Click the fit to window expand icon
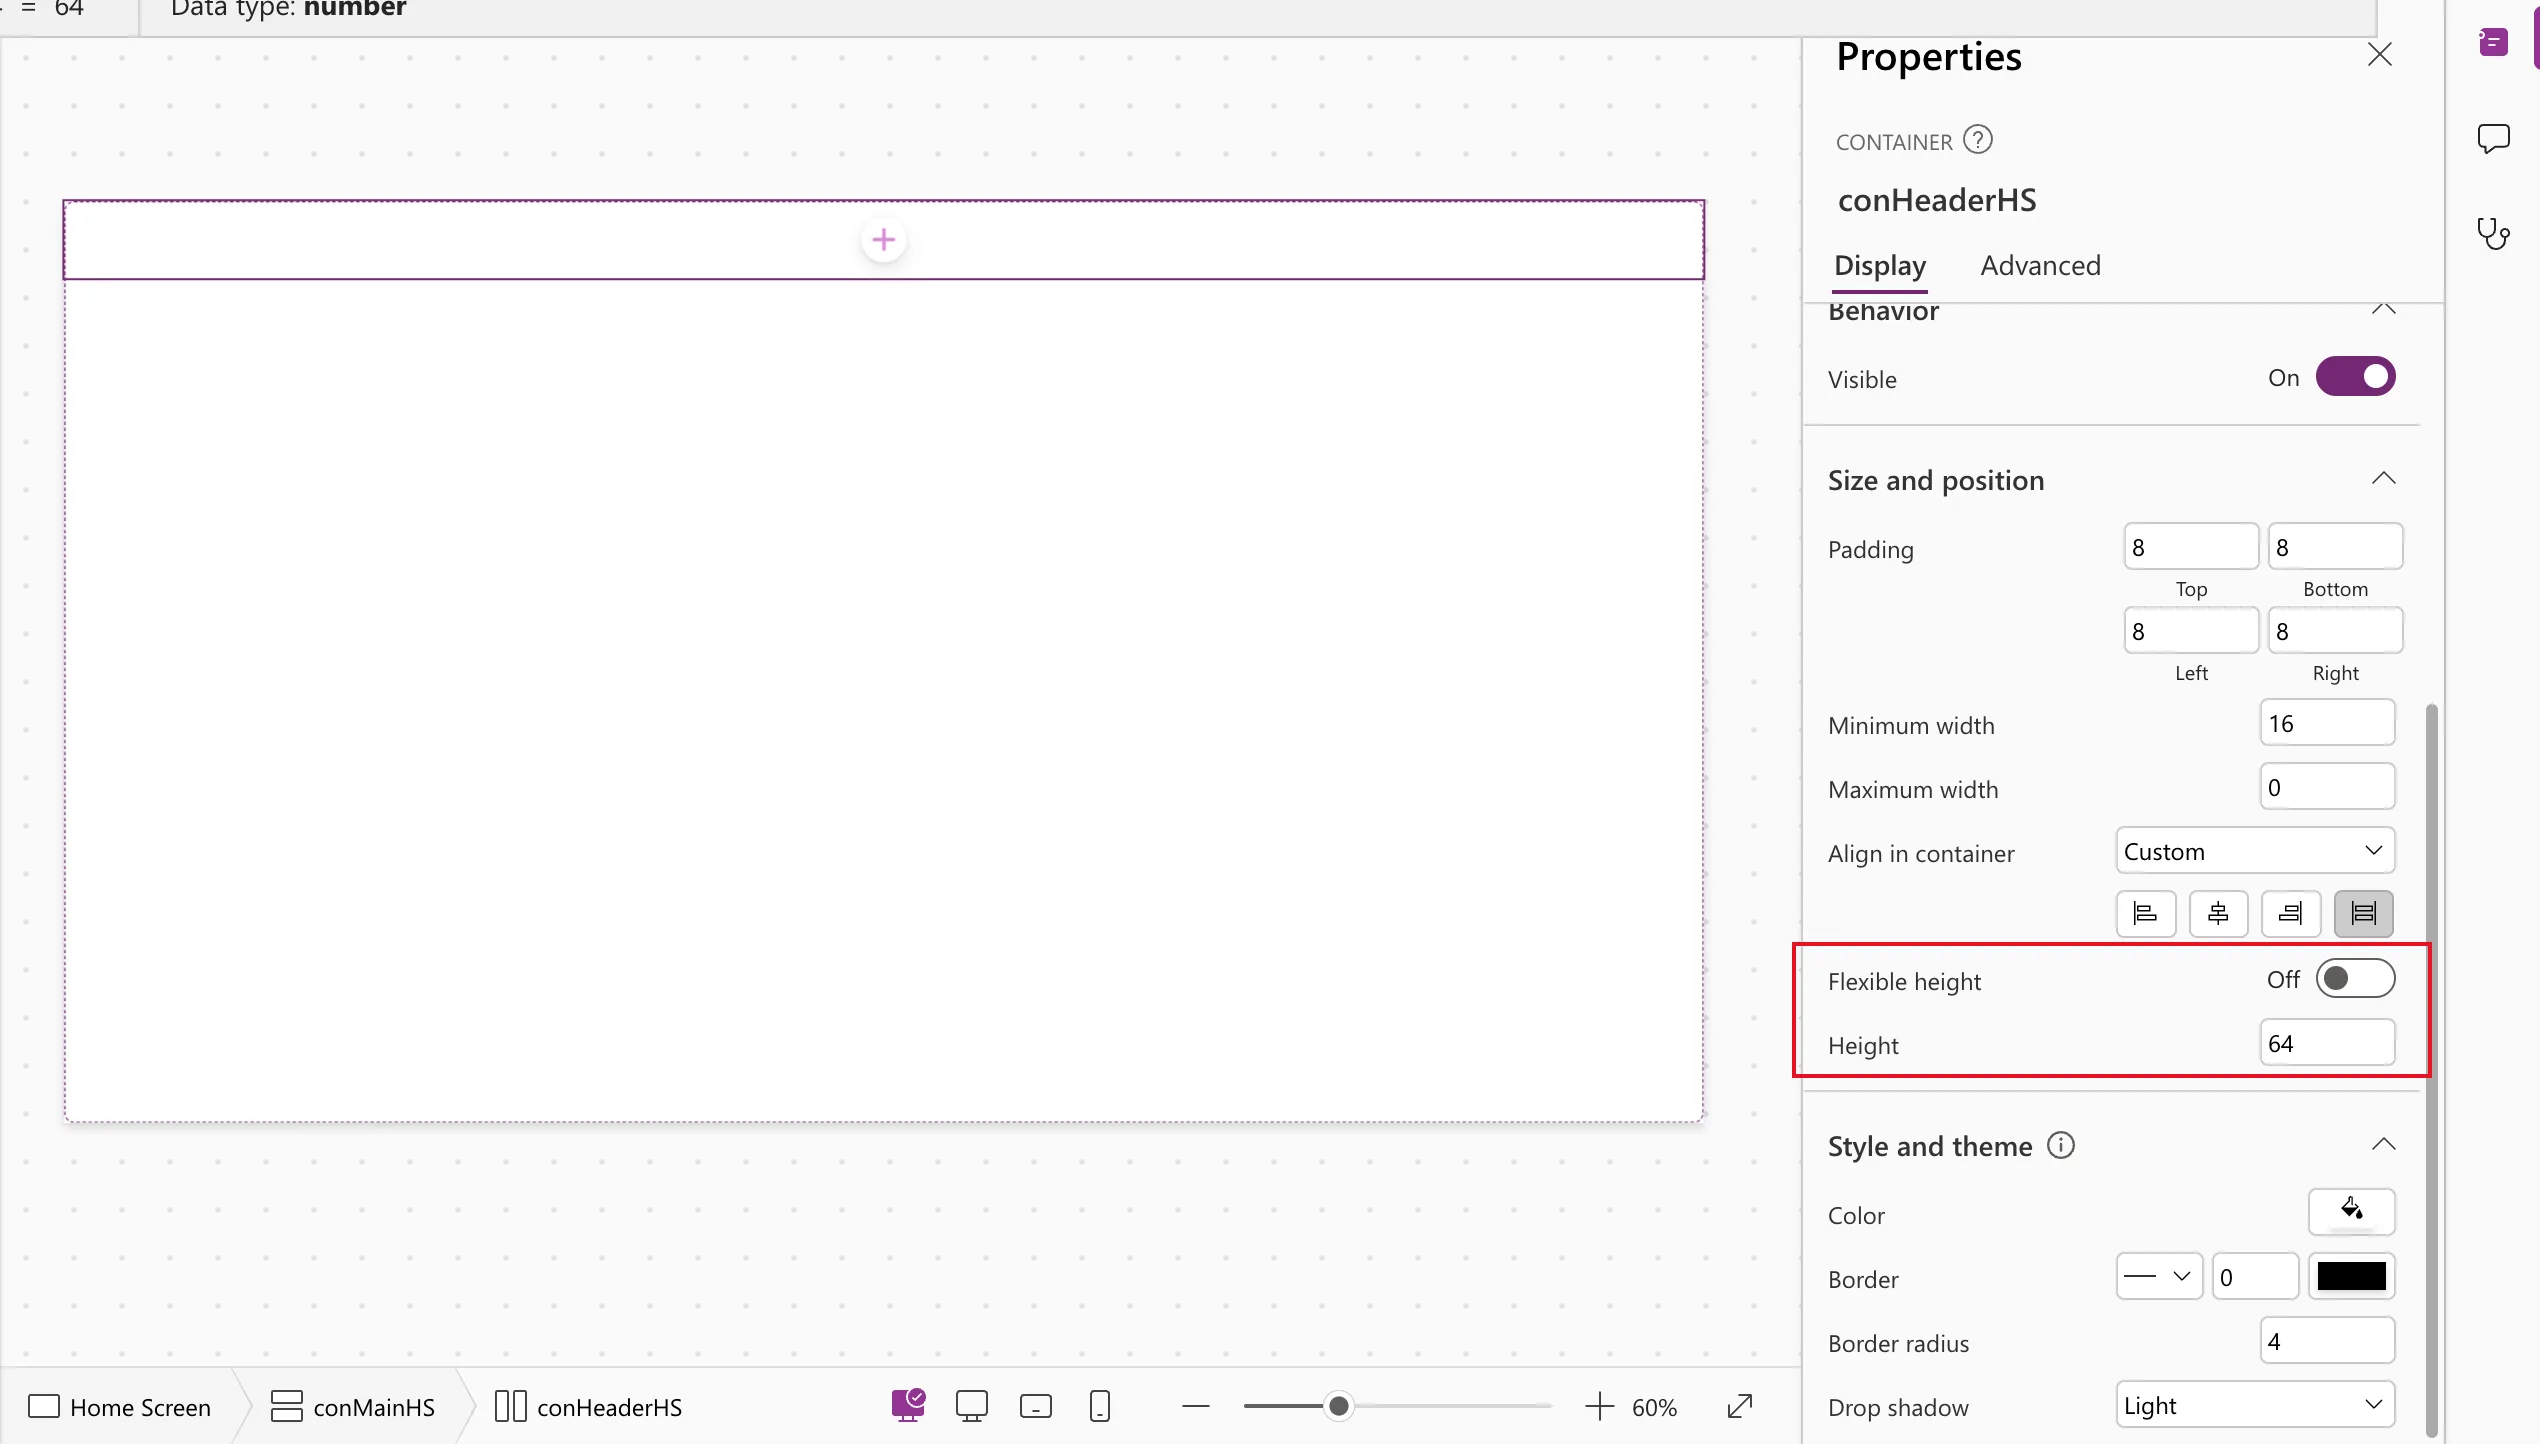The width and height of the screenshot is (2540, 1444). click(x=1740, y=1406)
